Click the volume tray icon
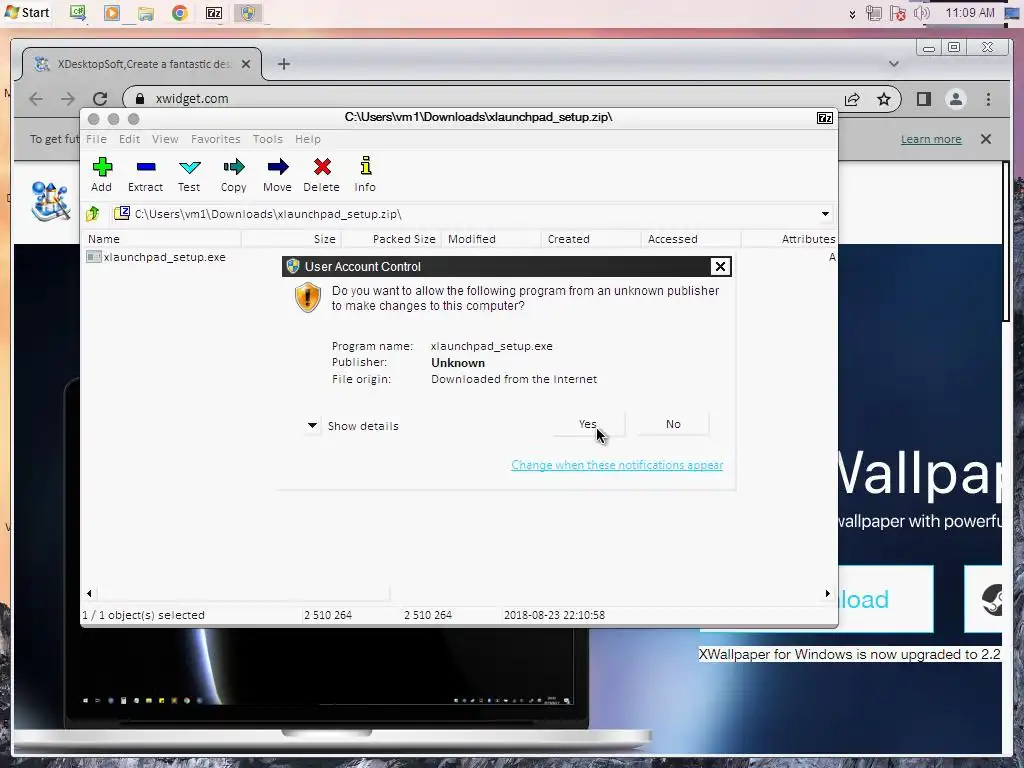The width and height of the screenshot is (1024, 768). click(x=921, y=13)
